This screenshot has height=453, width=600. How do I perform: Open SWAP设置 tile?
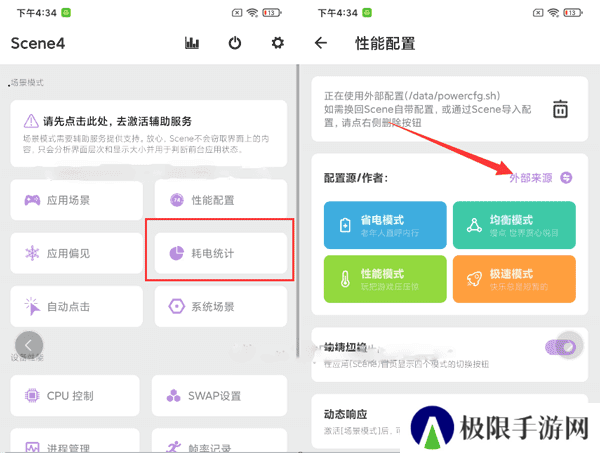219,396
